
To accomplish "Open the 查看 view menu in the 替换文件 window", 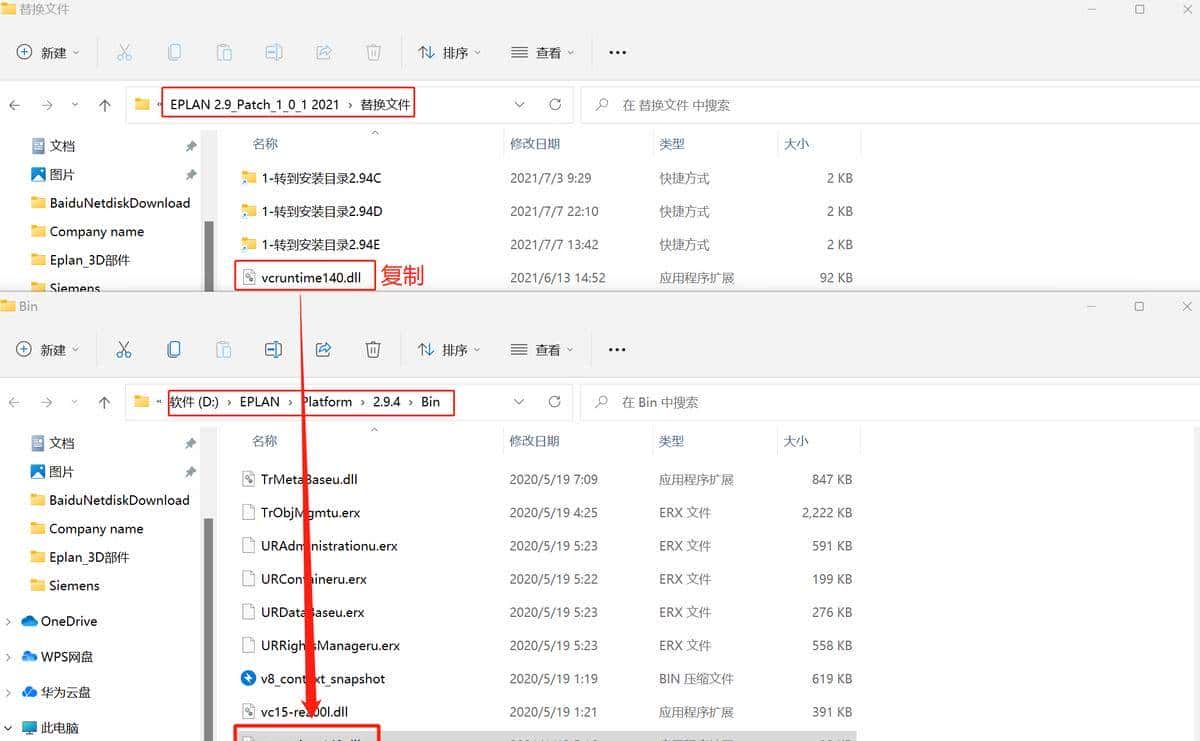I will (x=543, y=52).
